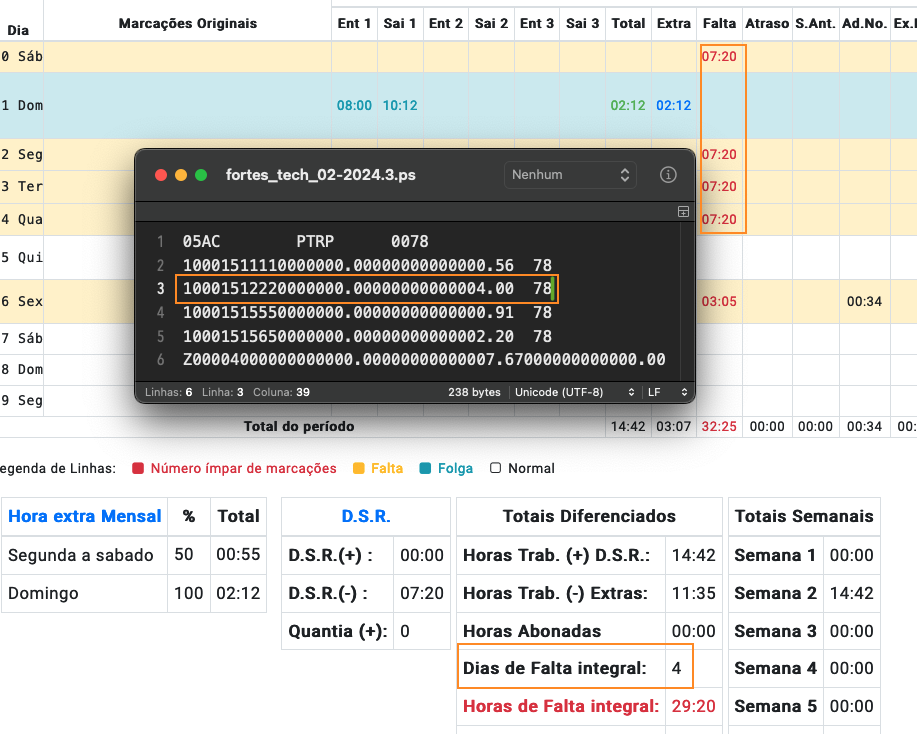Click the Dias de Falta integral value 4

(x=677, y=668)
